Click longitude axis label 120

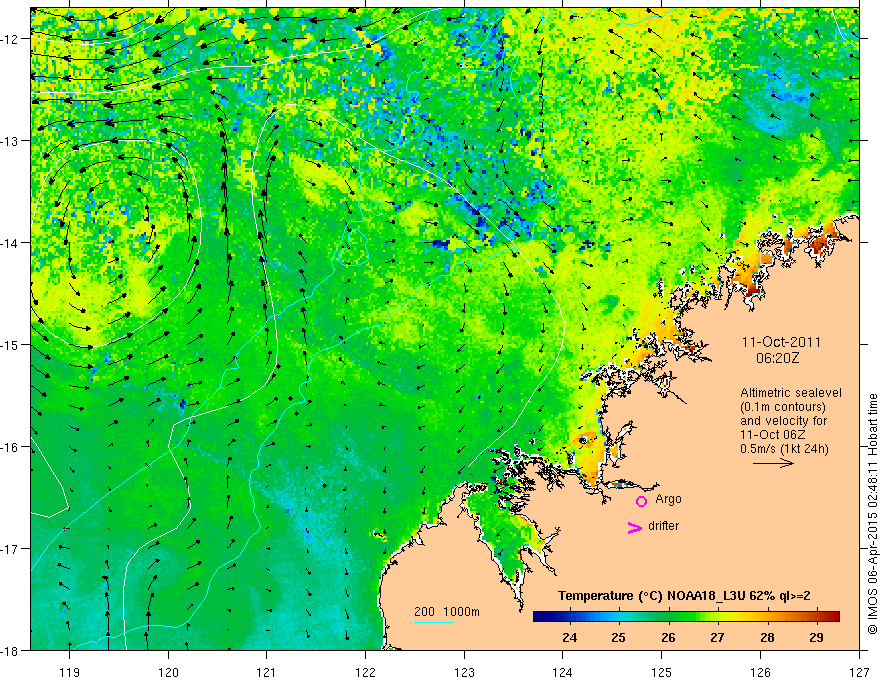[x=168, y=672]
